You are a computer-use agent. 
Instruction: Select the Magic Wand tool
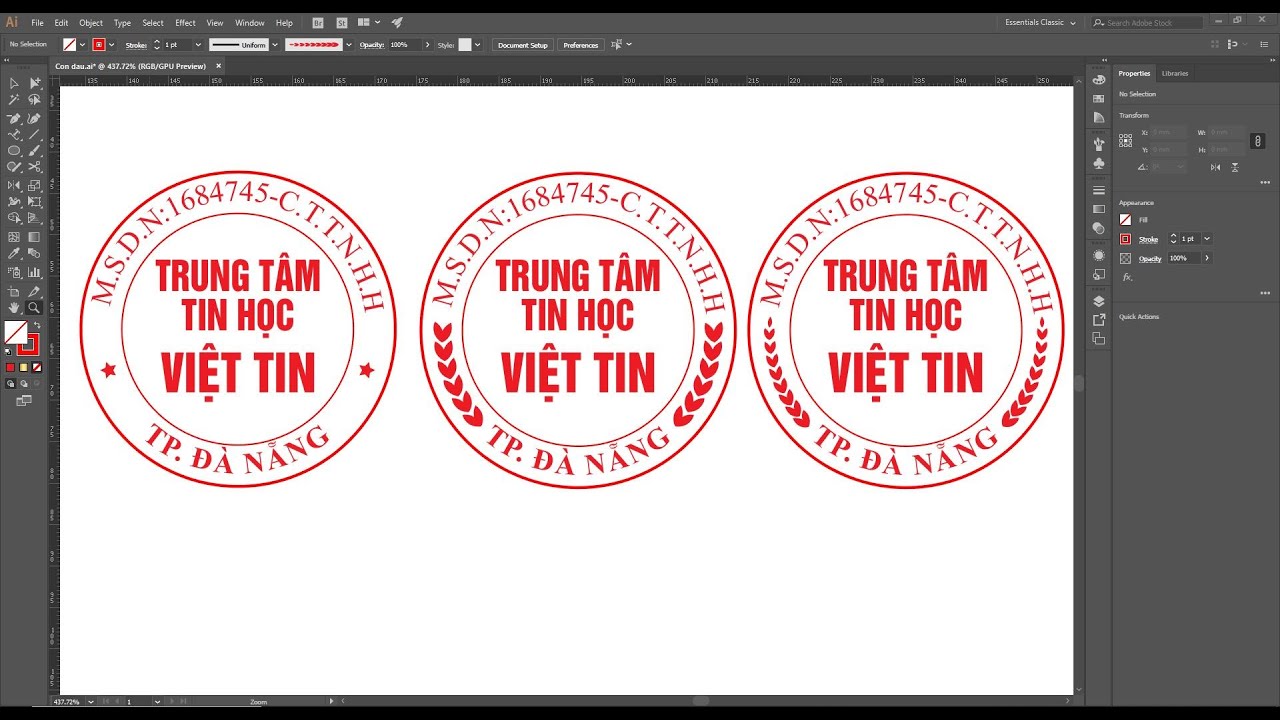coord(14,100)
